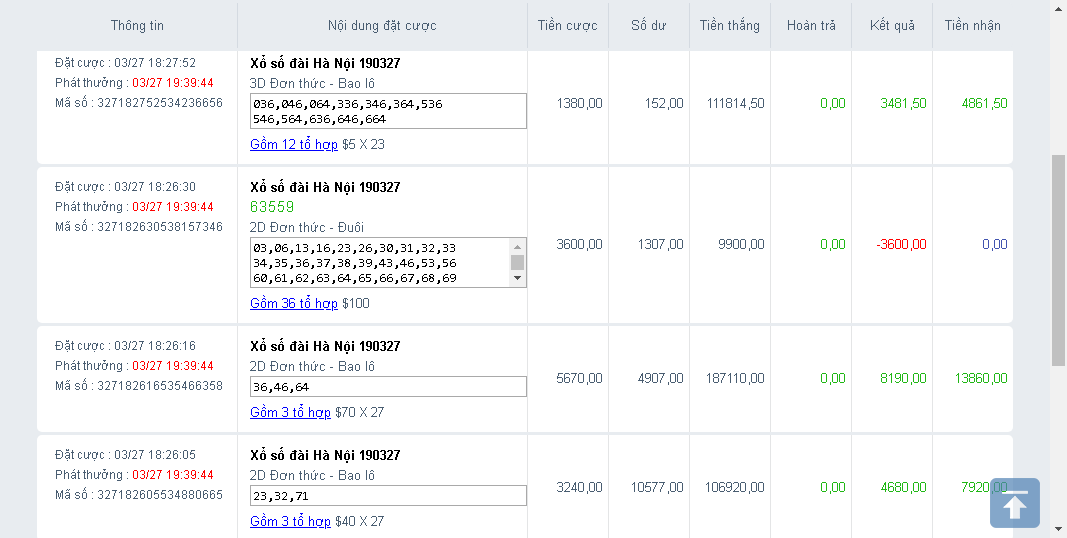Open the "Gồm 36 tổ hợp" link
This screenshot has height=538, width=1067.
pyautogui.click(x=294, y=303)
